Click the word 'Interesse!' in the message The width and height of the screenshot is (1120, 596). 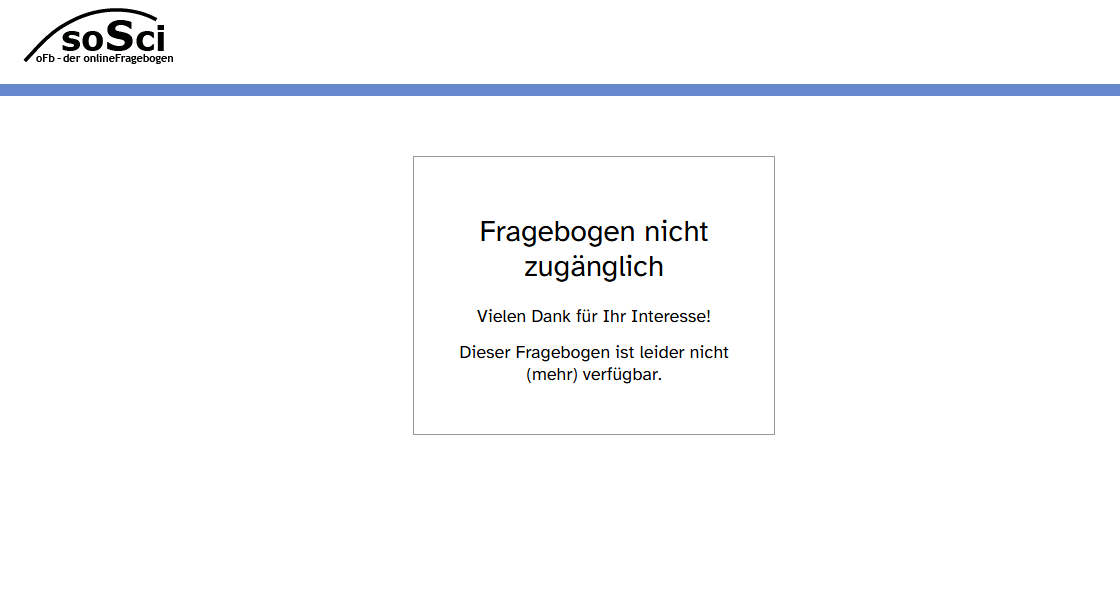pyautogui.click(x=672, y=316)
